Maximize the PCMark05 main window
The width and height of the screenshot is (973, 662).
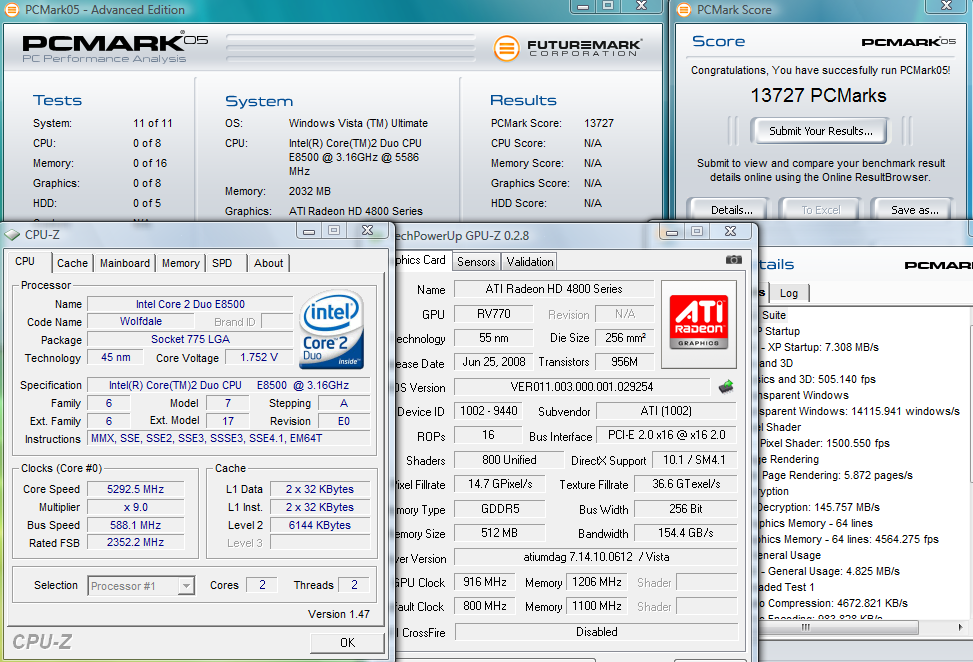(608, 6)
